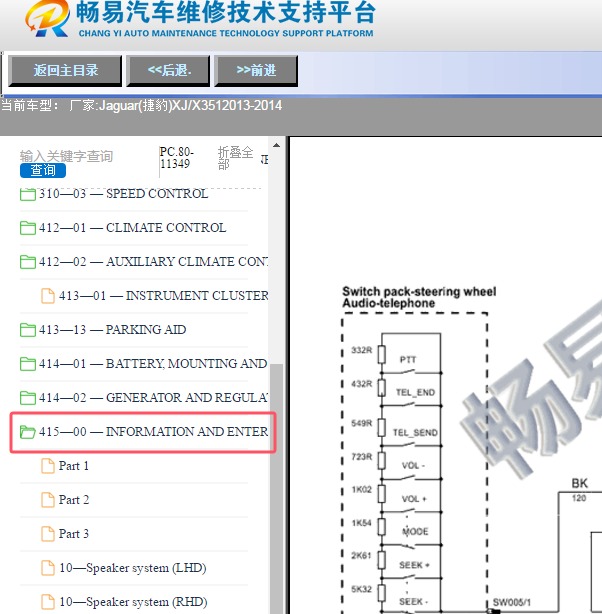Open 10—Speaker system (LHD) diagram
Screen dimensions: 602x614
(x=133, y=568)
